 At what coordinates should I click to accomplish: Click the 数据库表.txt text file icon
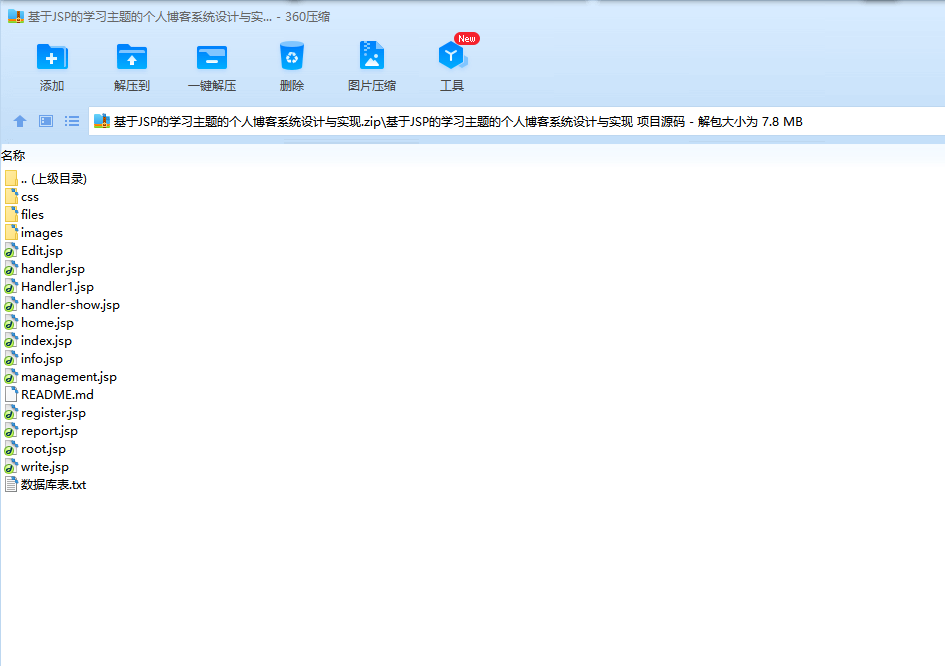[x=11, y=485]
